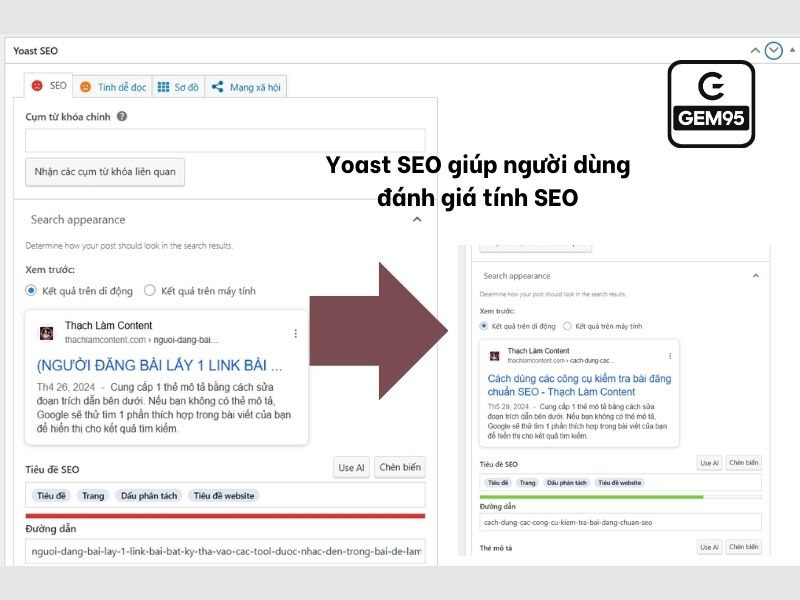Image resolution: width=800 pixels, height=600 pixels.
Task: Select the Trang variable tag in the smaller panel
Action: (528, 483)
